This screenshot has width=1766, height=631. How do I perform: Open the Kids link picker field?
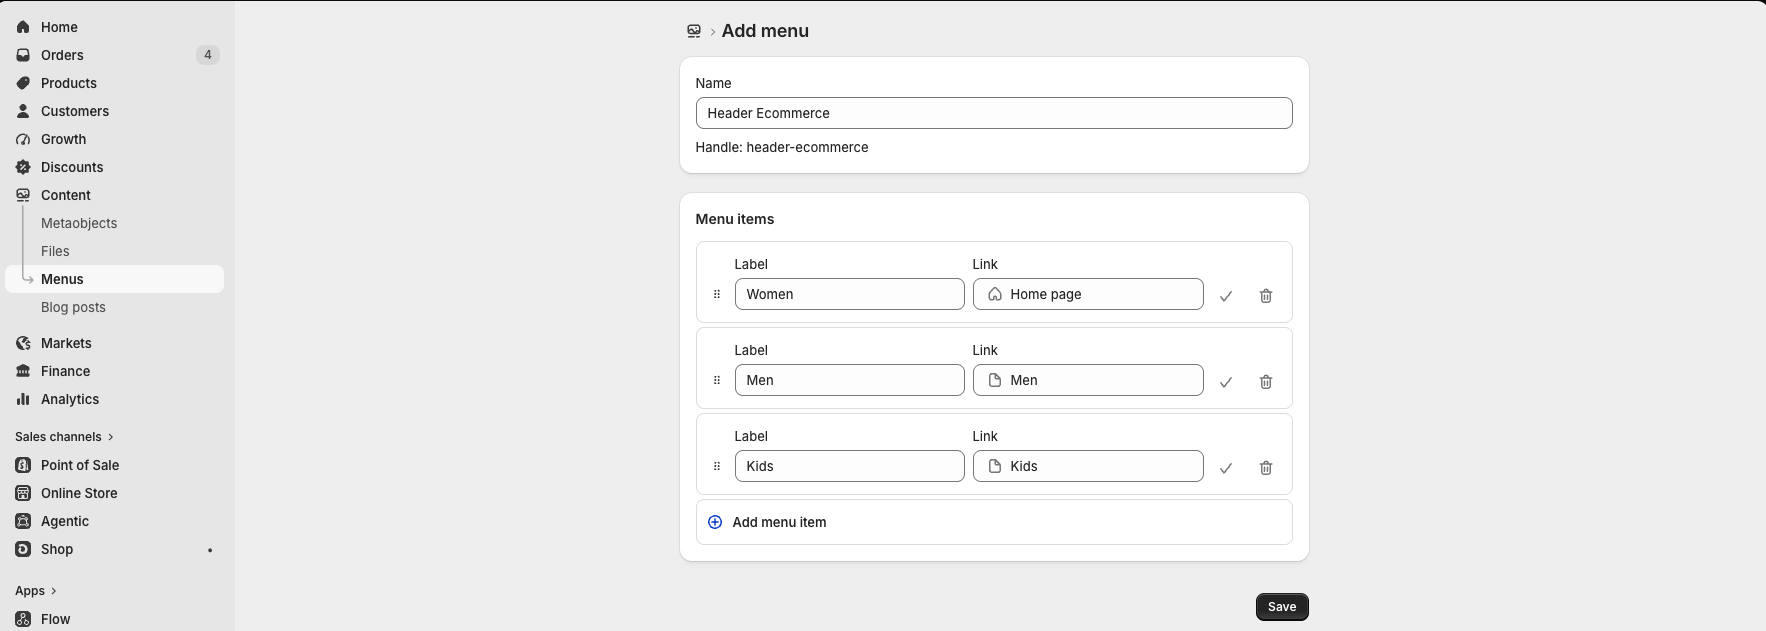coord(1088,466)
